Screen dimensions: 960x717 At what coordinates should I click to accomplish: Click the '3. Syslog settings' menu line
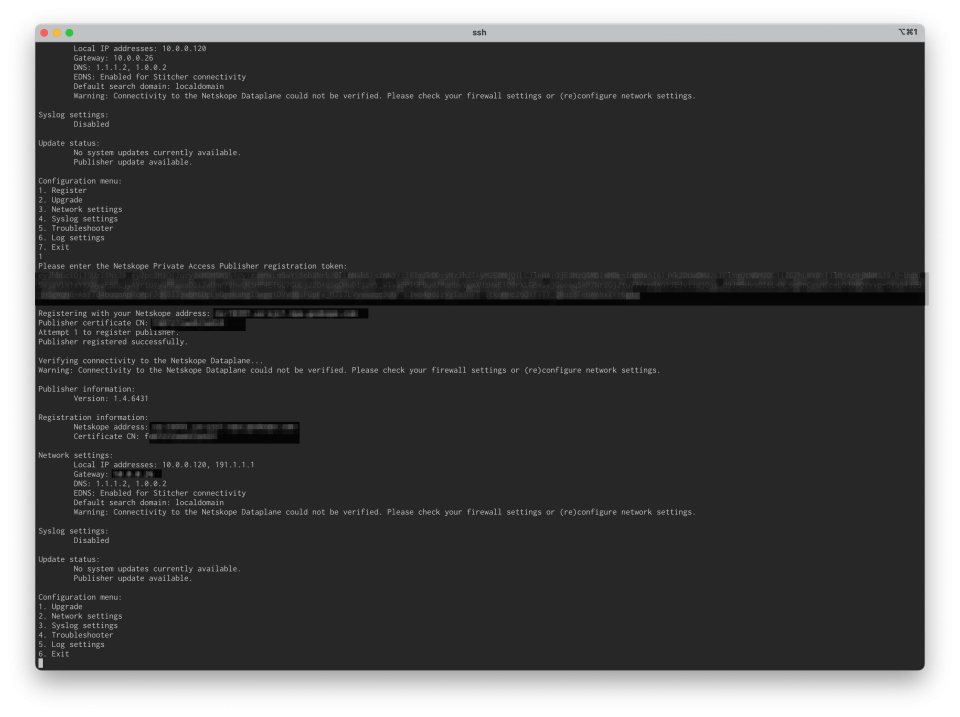coord(78,626)
